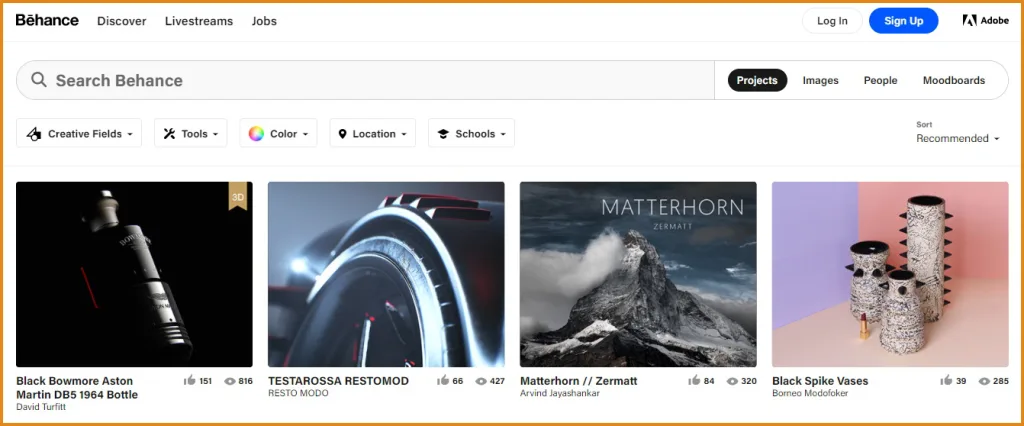Viewport: 1024px width, 426px height.
Task: Click the Schools graduation cap icon
Action: pyautogui.click(x=443, y=134)
